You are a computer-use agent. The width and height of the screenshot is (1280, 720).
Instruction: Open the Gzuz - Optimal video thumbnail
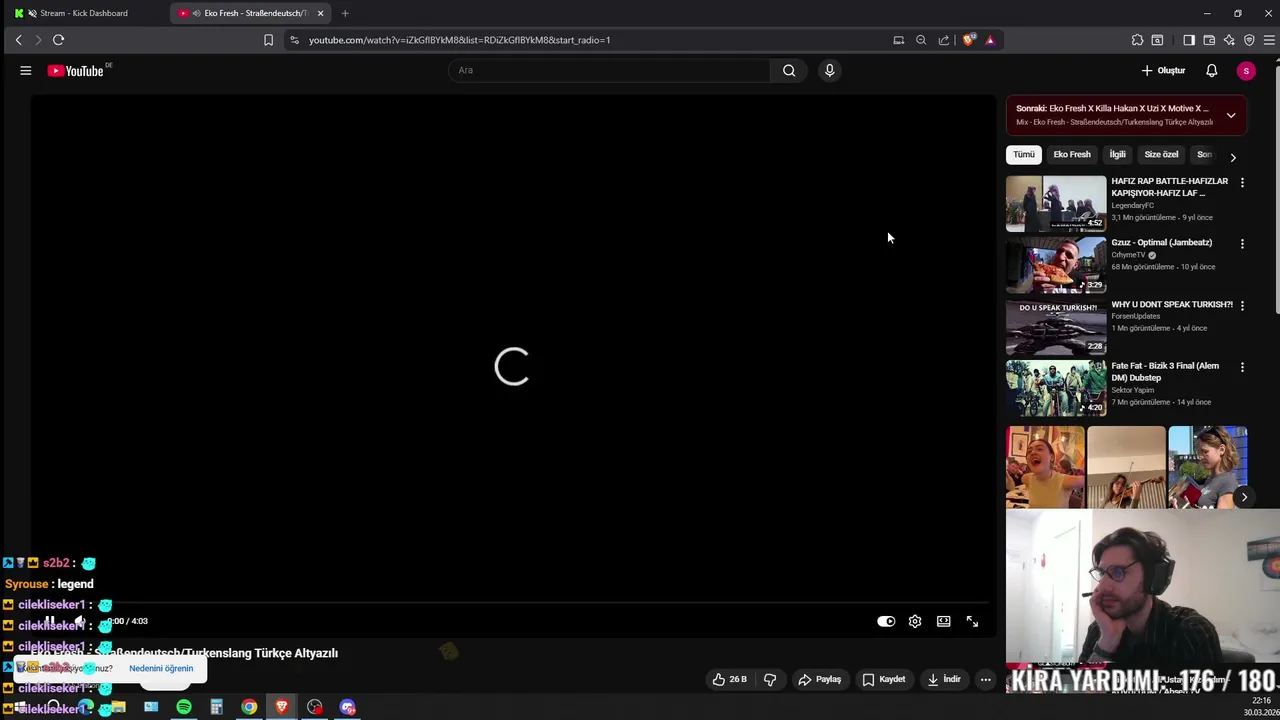pyautogui.click(x=1056, y=265)
